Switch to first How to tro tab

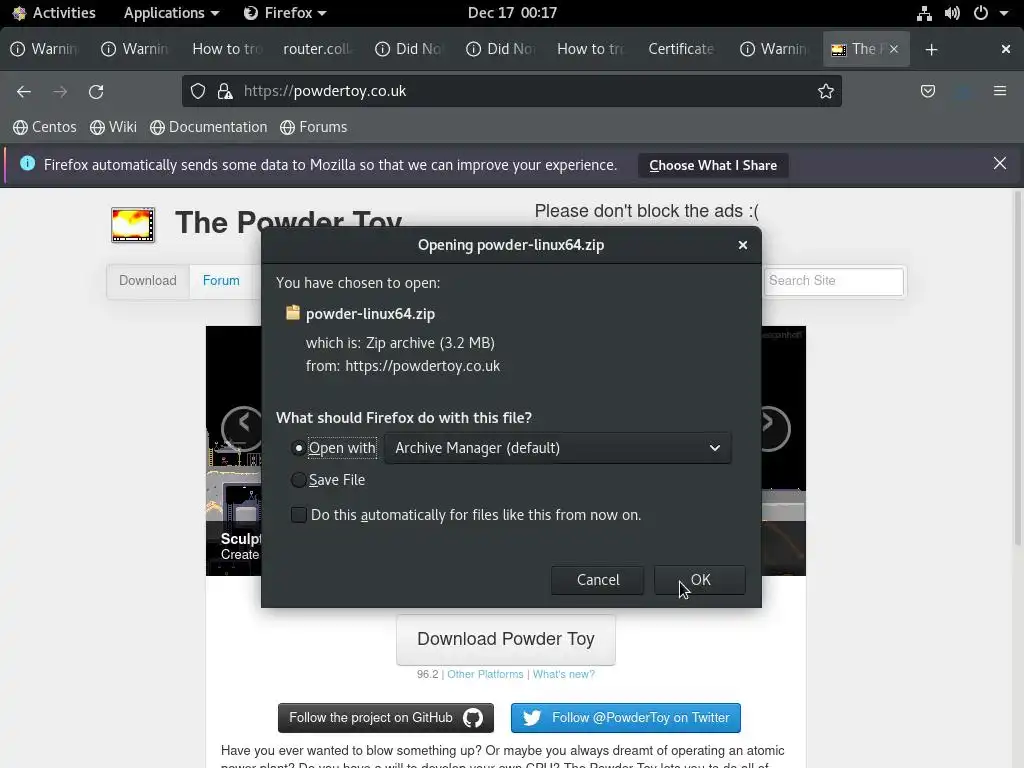point(226,49)
